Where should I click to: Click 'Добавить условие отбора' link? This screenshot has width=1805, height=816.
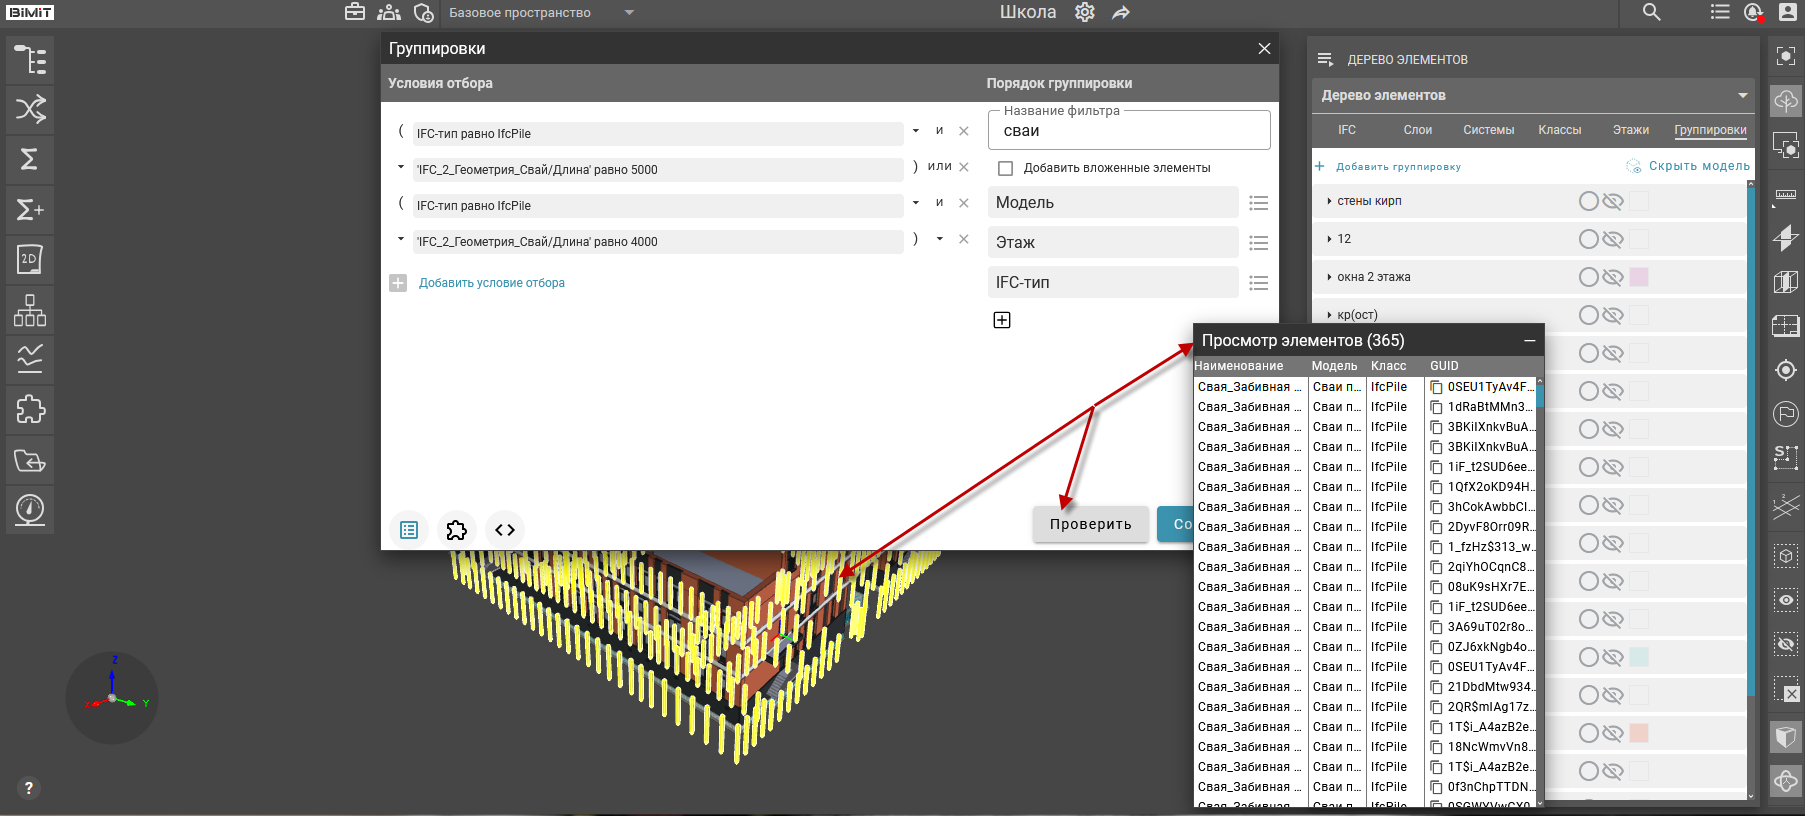pyautogui.click(x=491, y=283)
